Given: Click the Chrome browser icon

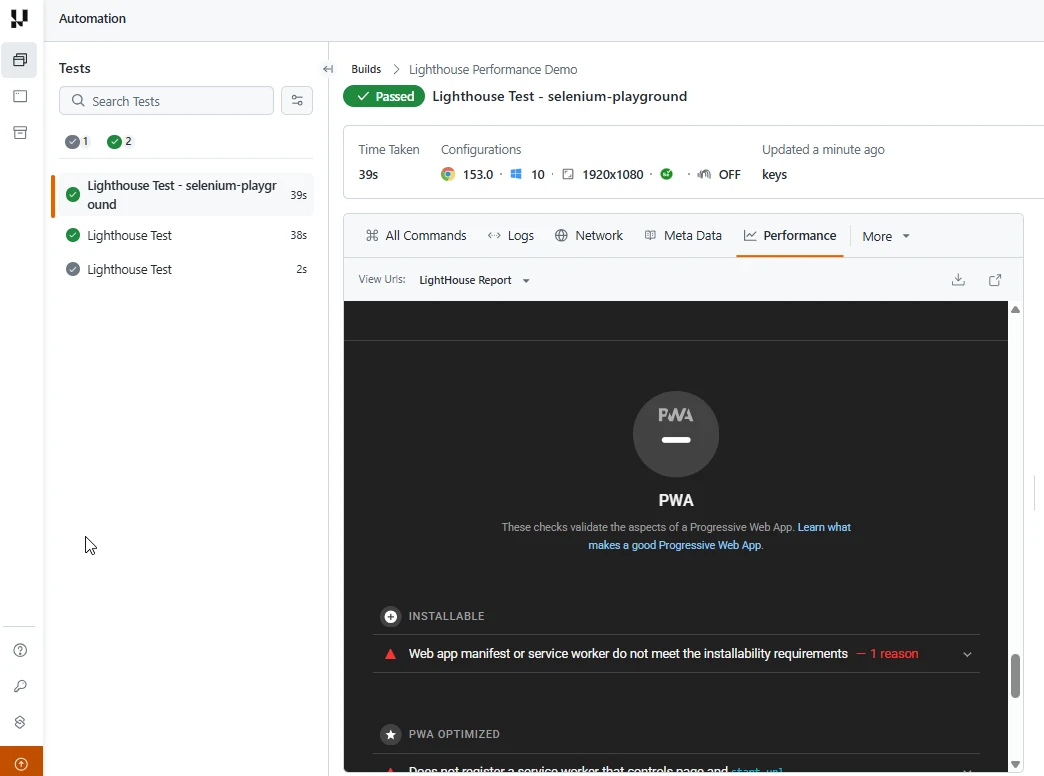Looking at the screenshot, I should coord(448,174).
